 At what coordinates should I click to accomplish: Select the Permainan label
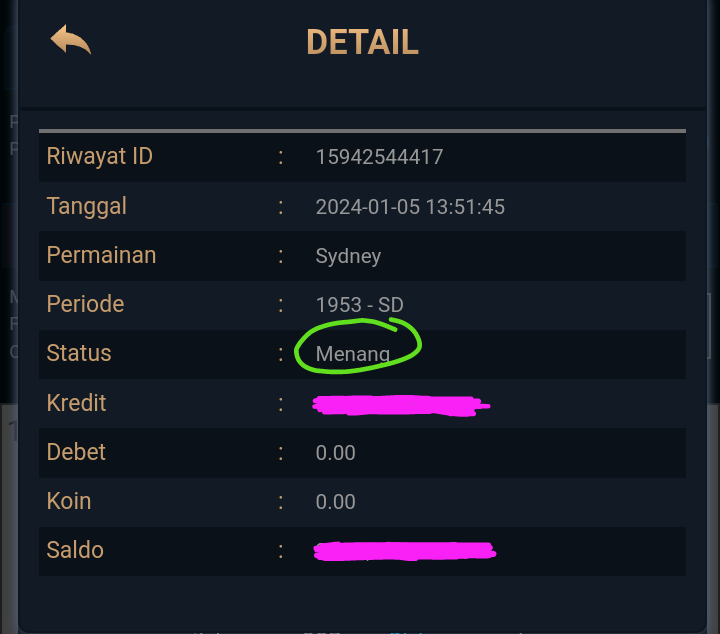click(102, 256)
